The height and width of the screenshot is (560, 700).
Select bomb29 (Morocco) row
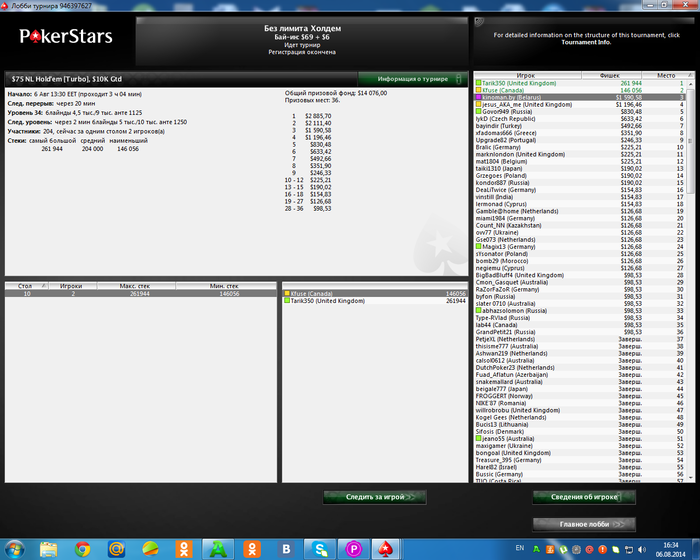point(580,261)
